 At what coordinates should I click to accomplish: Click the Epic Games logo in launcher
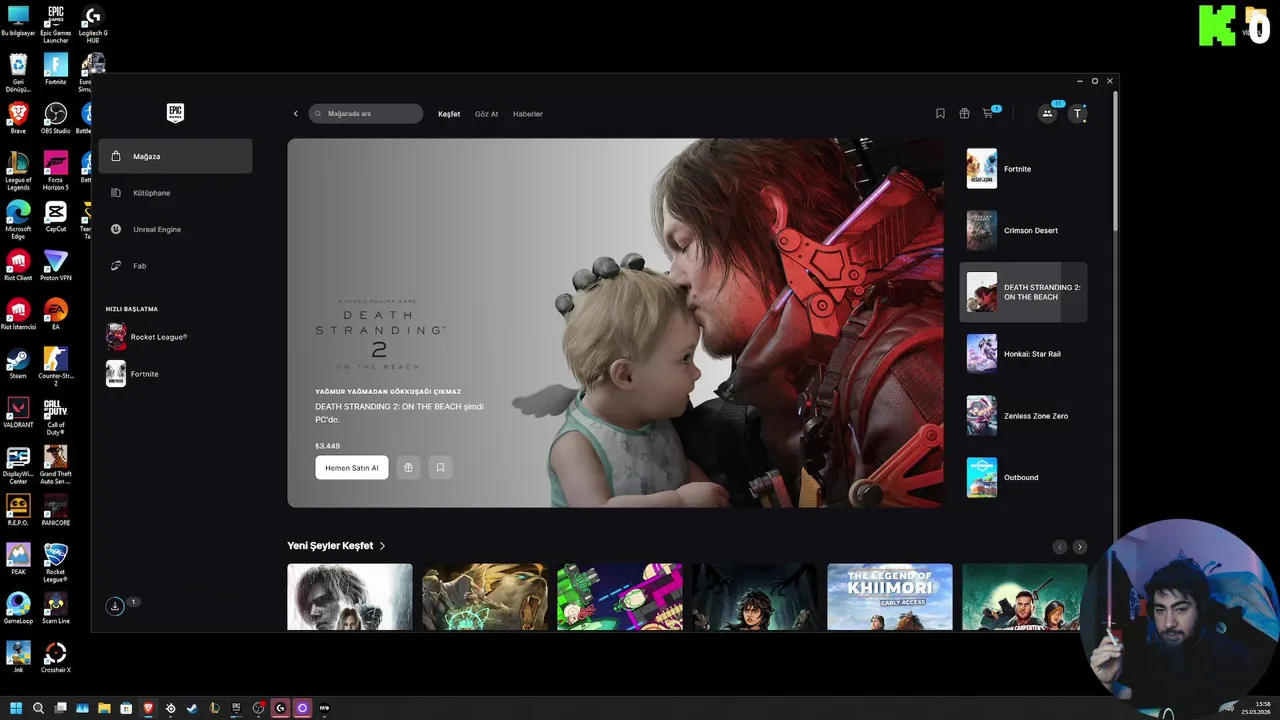click(x=176, y=113)
